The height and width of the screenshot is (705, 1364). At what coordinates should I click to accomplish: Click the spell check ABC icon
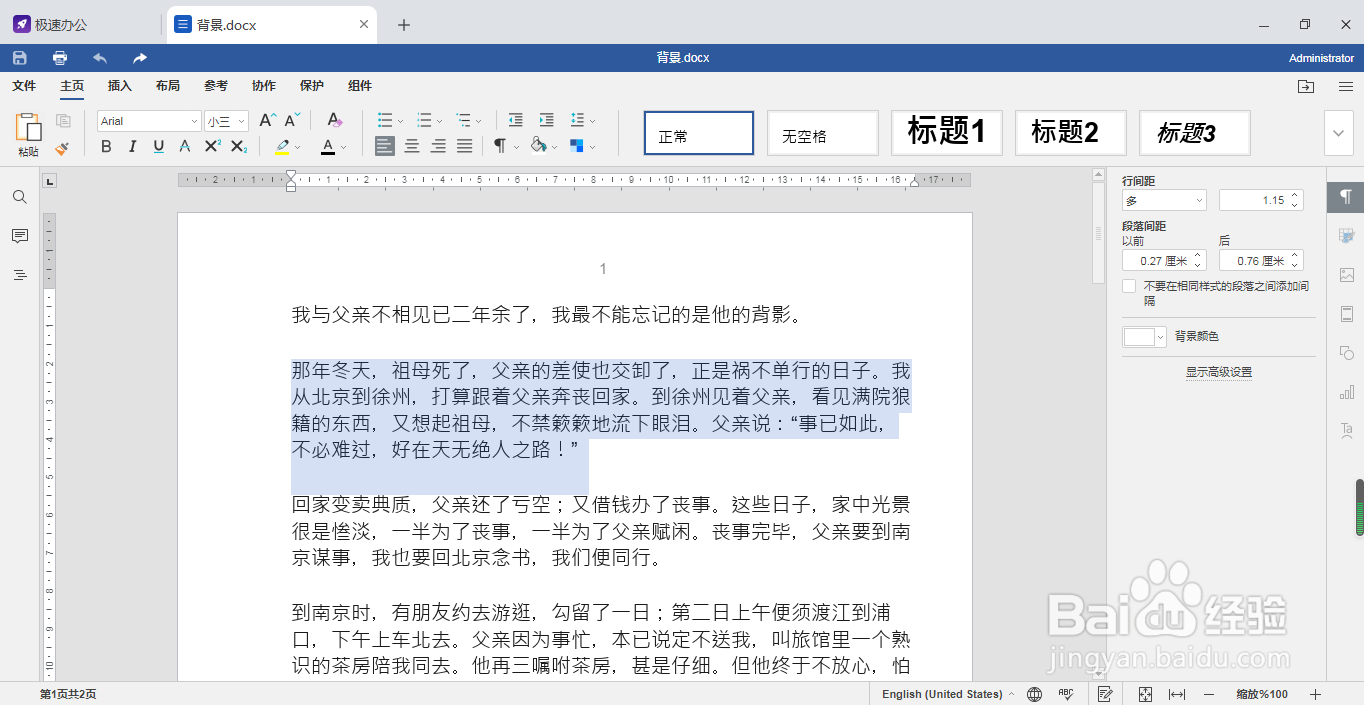(x=1066, y=694)
